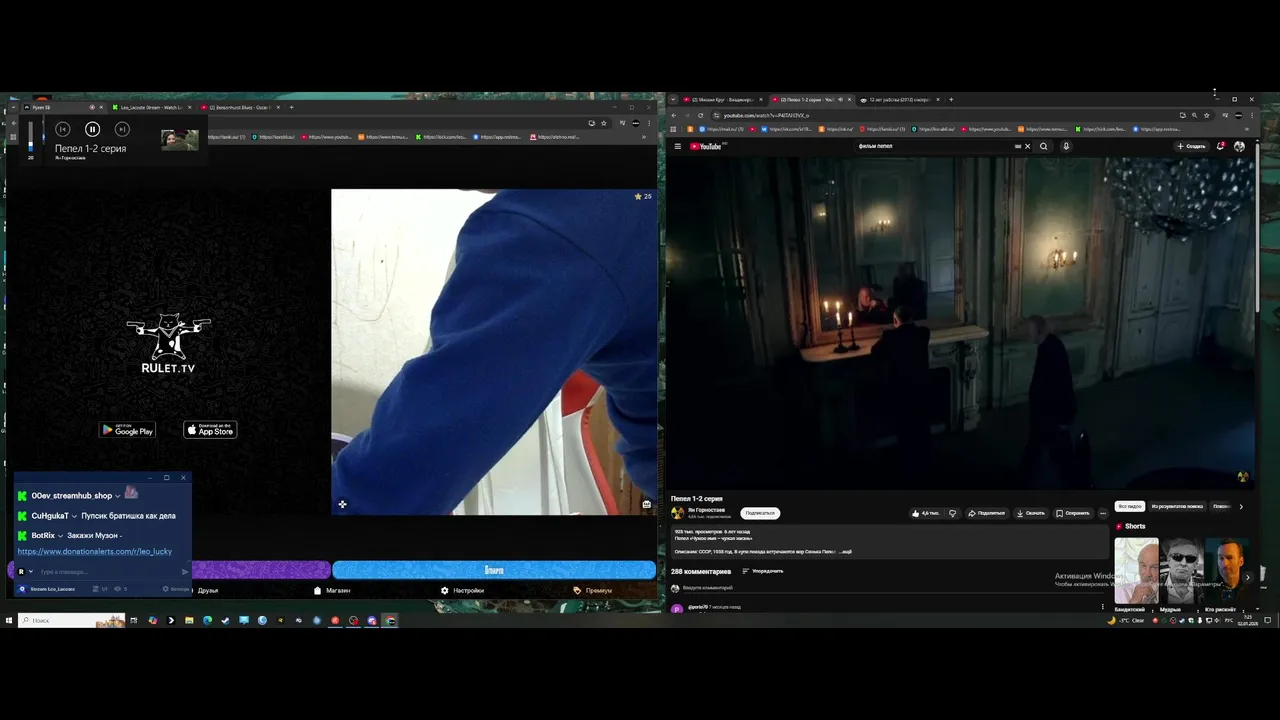Send the chat message arrow

[185, 572]
